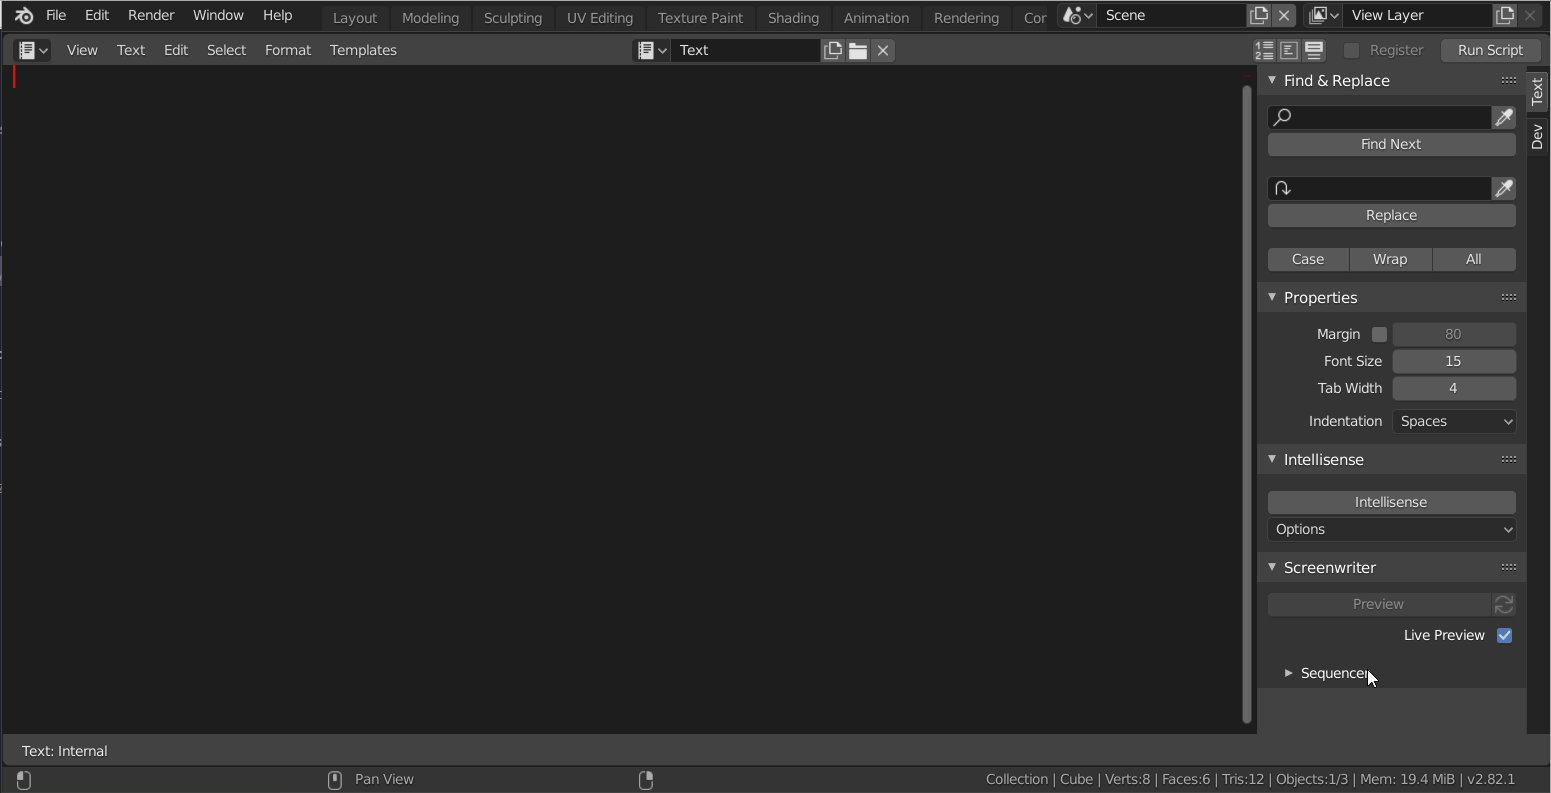Uncheck the Live Preview checkbox
1551x793 pixels.
[1504, 635]
